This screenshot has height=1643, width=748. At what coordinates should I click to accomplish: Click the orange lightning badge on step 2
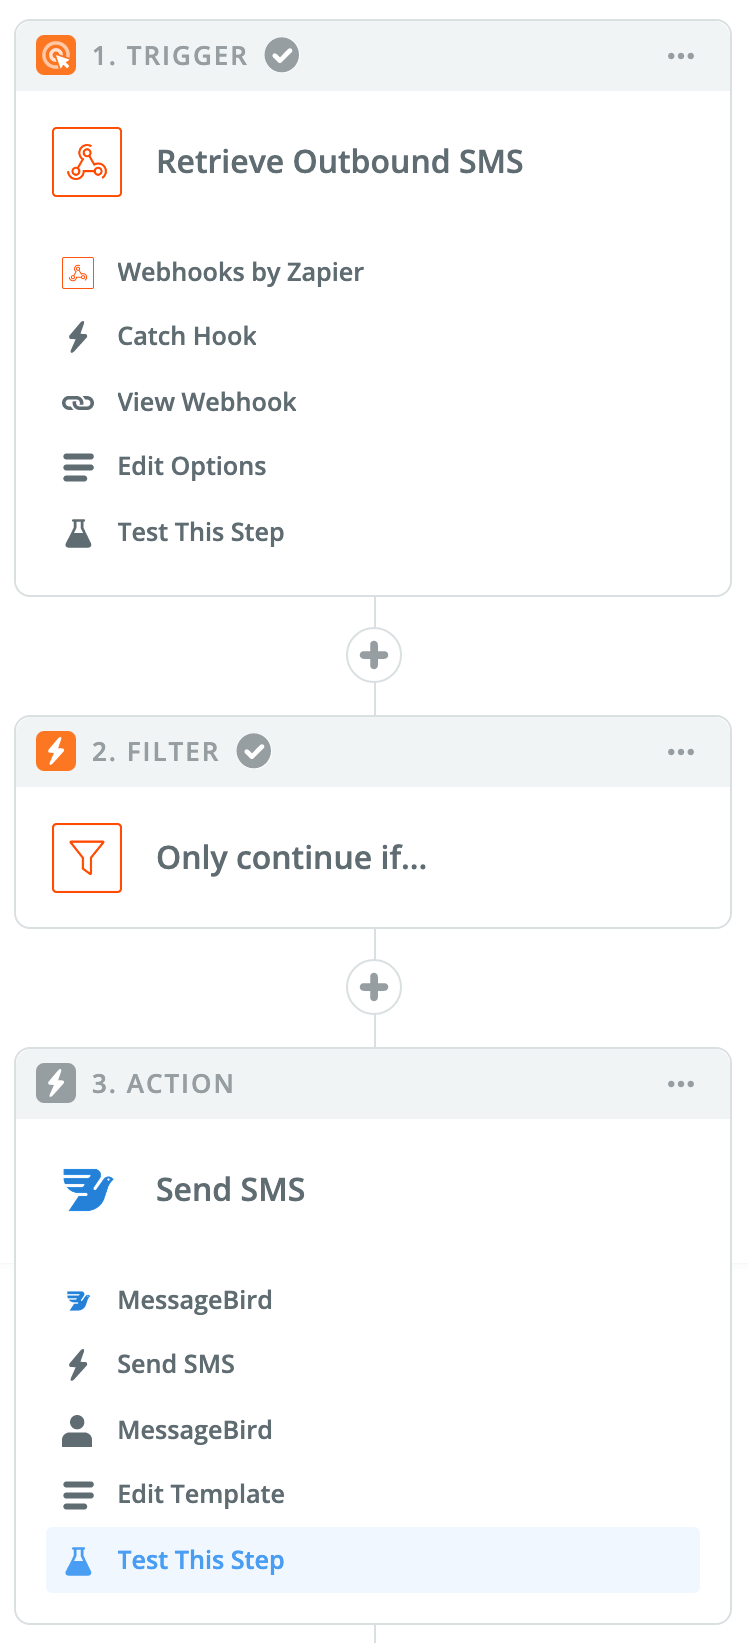[x=55, y=751]
